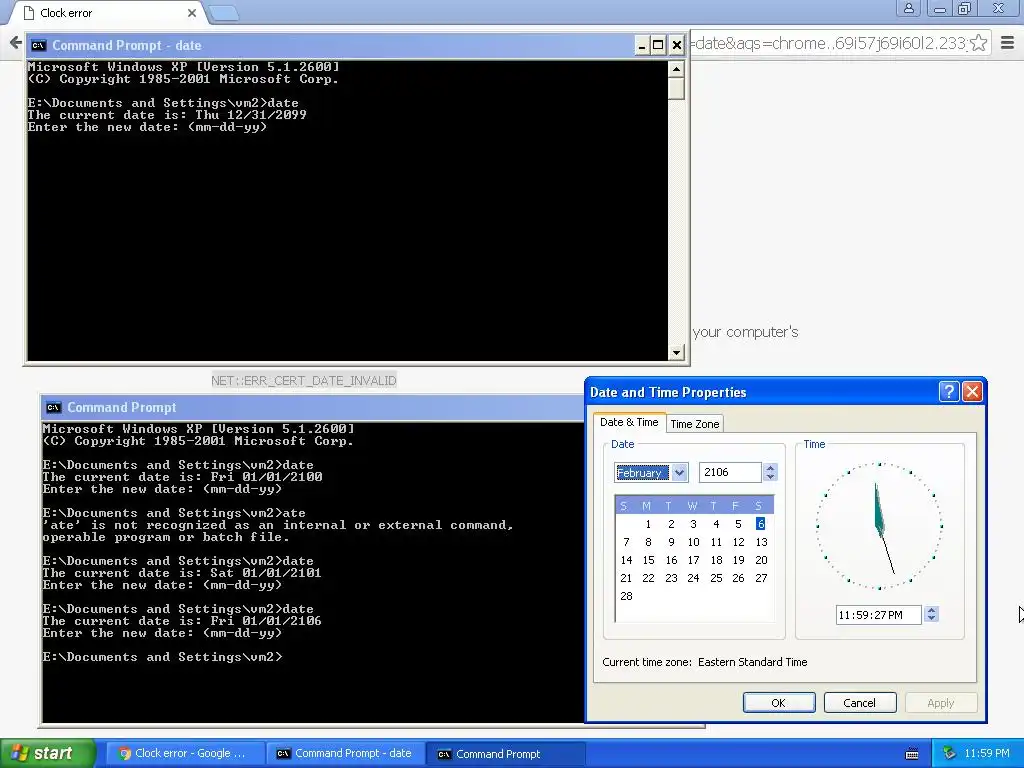Close the Clock error browser tab

[x=191, y=13]
